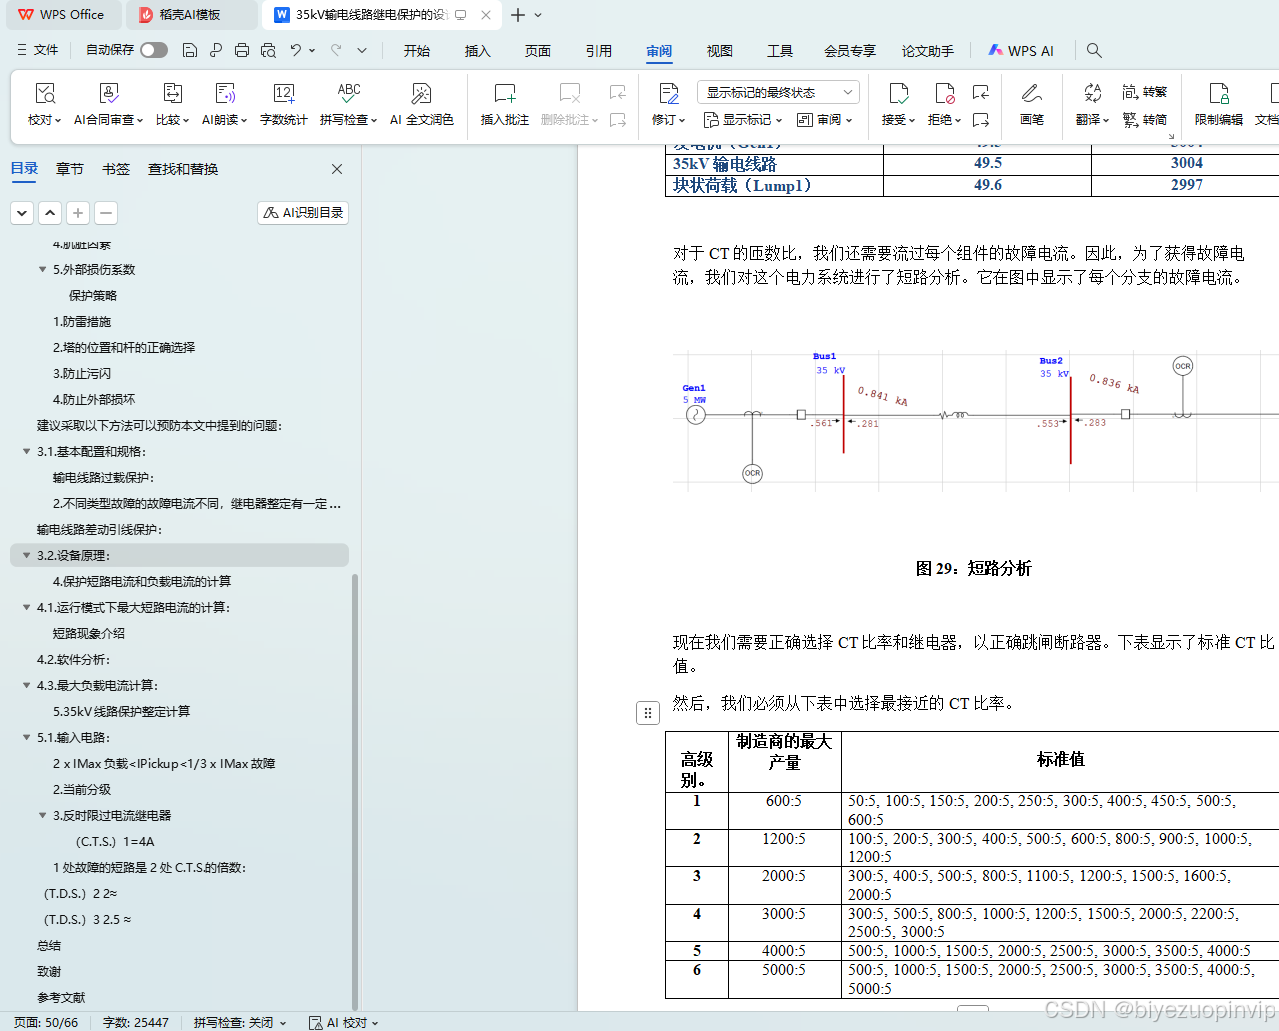Image resolution: width=1279 pixels, height=1031 pixels.
Task: Open 字数统计 word count
Action: 284,105
